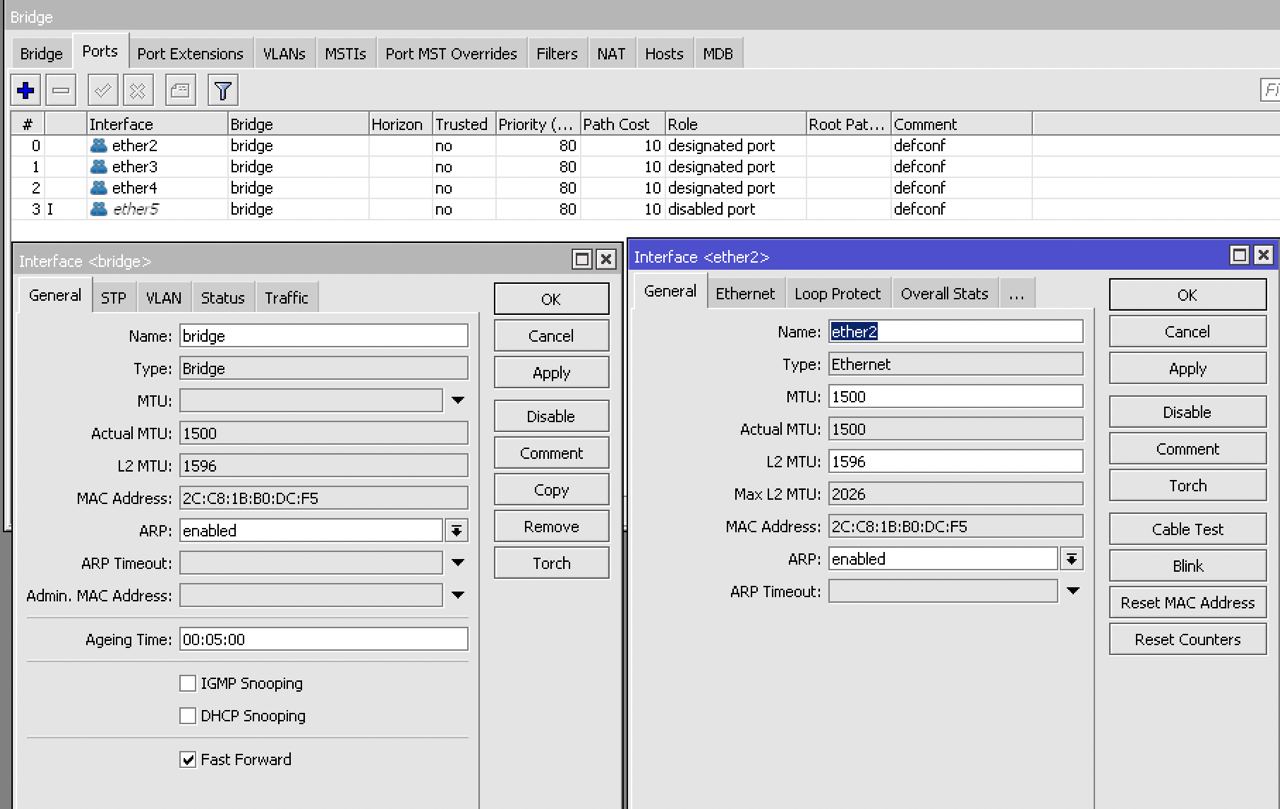Screen dimensions: 1280x809
Task: Click the ether2 MTU input field
Action: pyautogui.click(x=956, y=396)
